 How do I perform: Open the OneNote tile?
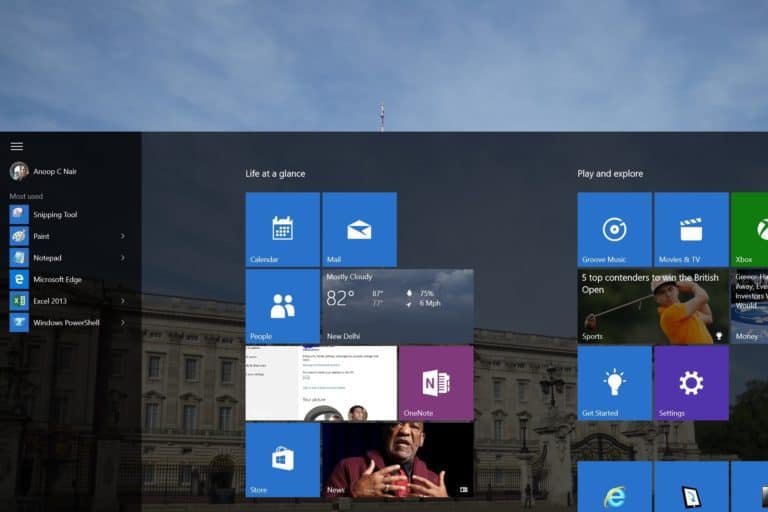436,383
